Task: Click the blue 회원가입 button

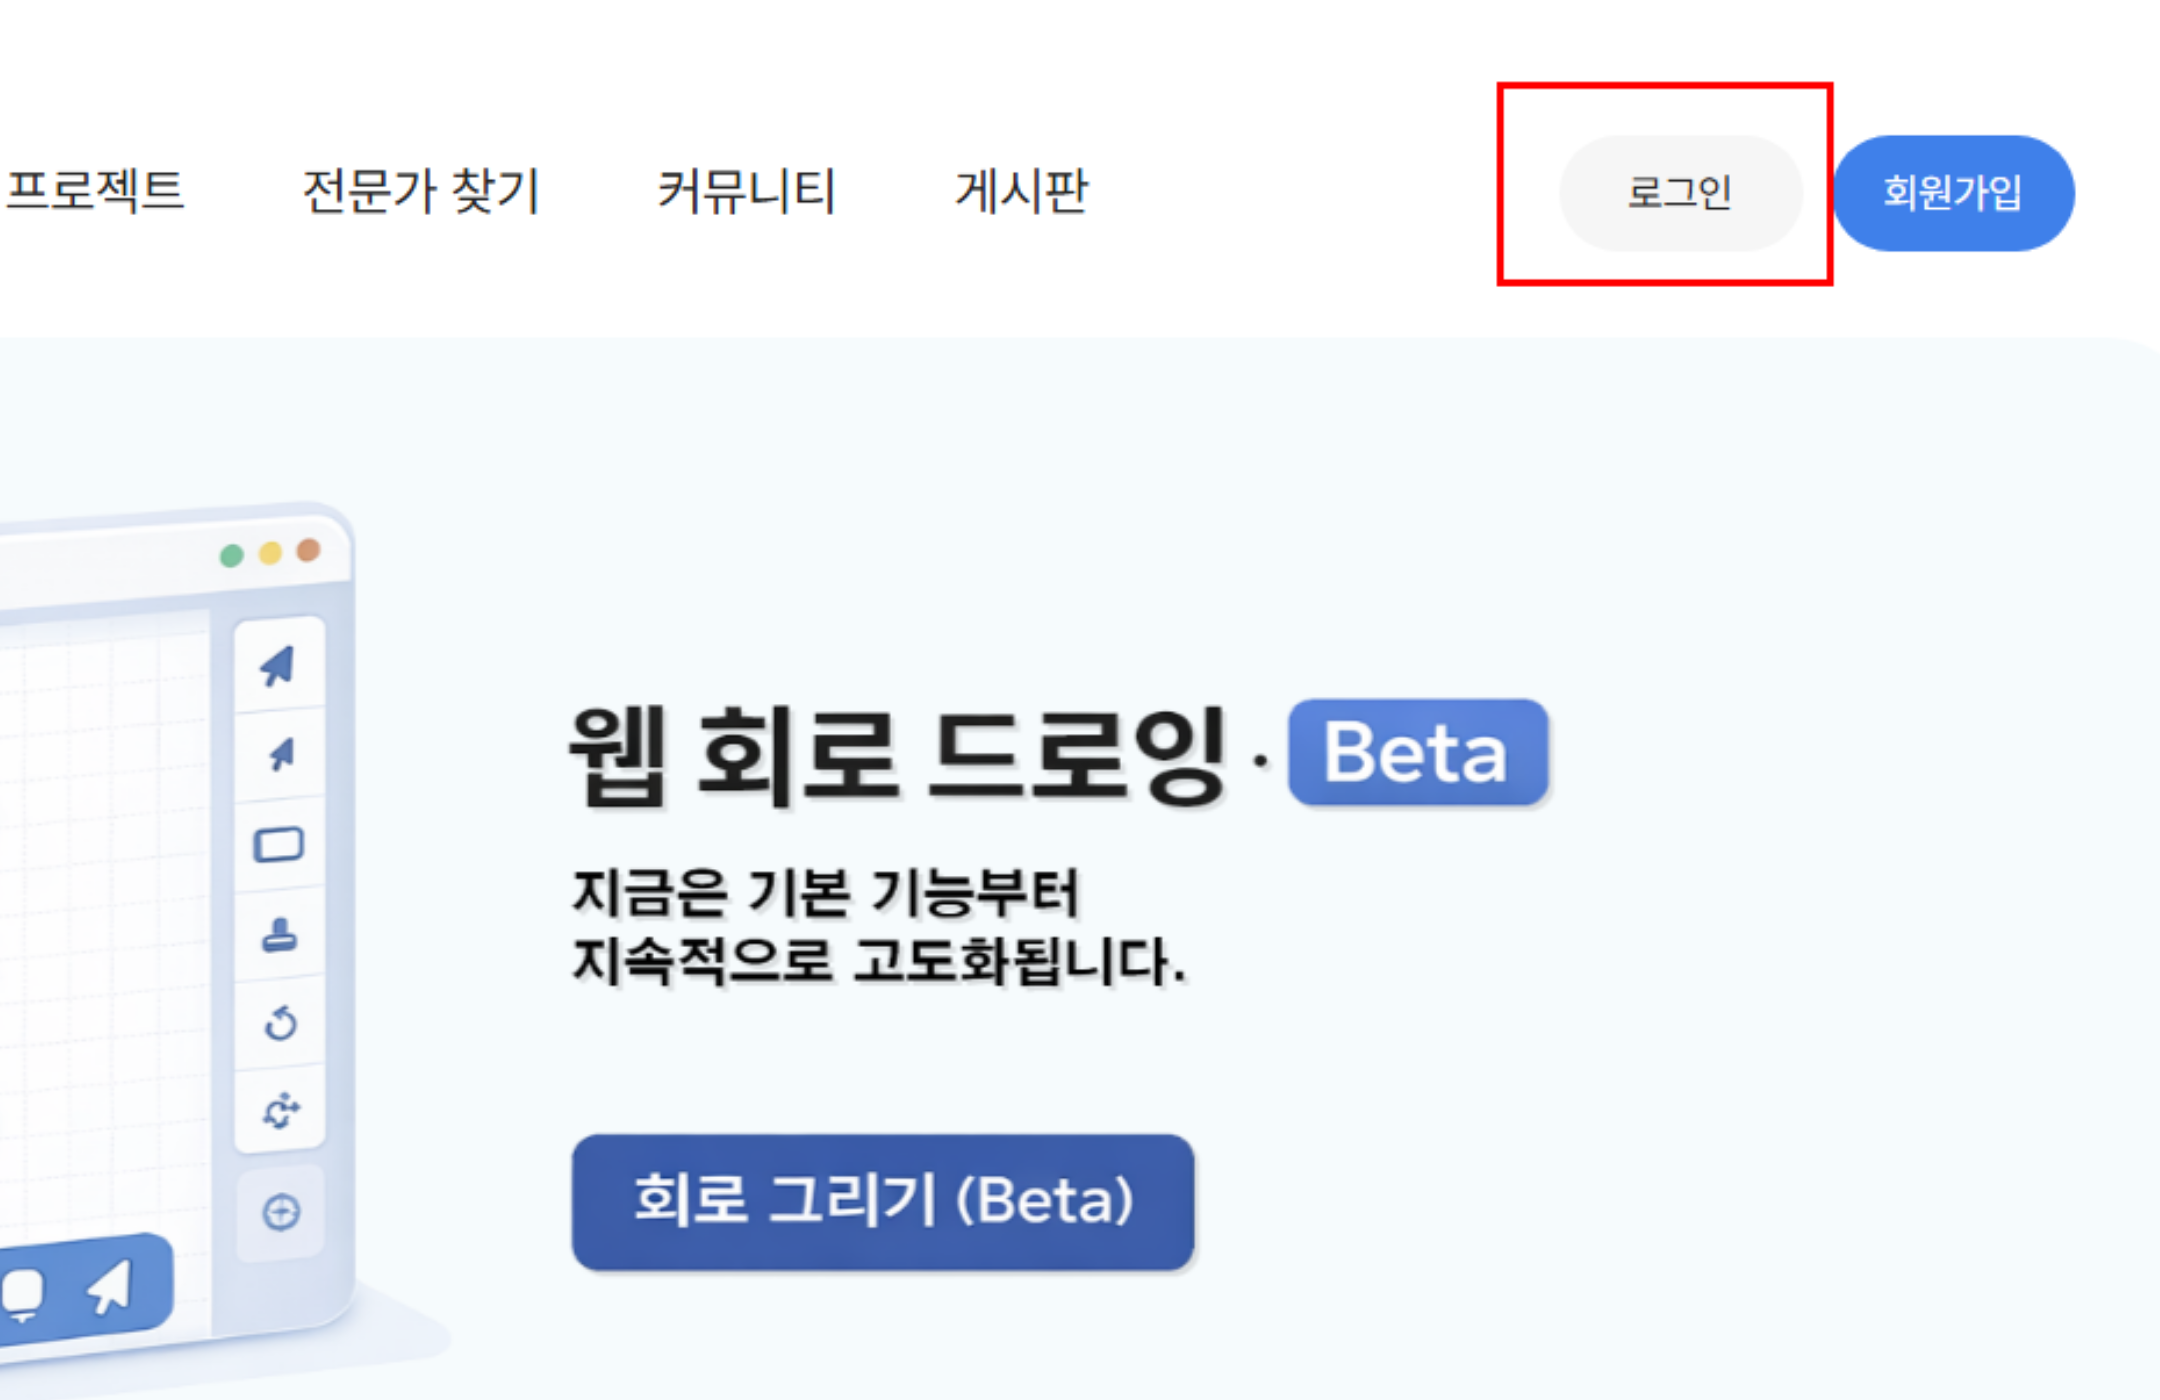Action: [x=1955, y=192]
